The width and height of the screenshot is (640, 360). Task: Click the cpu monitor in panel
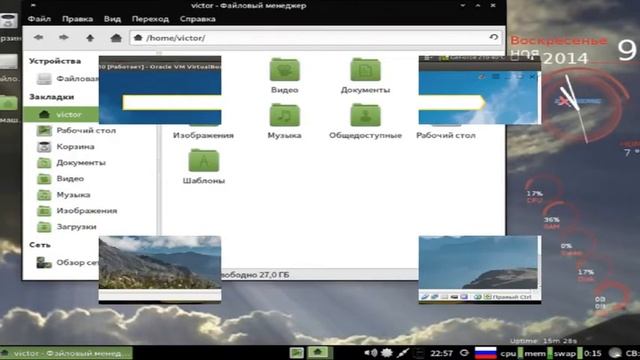point(508,353)
